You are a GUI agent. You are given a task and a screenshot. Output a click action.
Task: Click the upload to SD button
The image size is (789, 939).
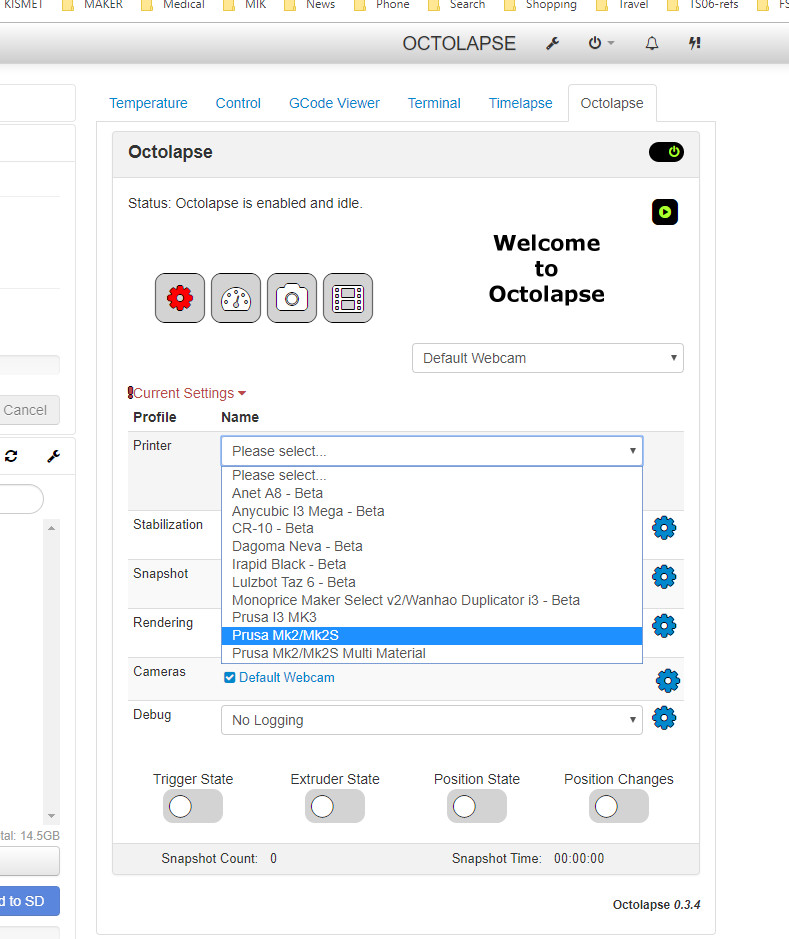point(27,901)
